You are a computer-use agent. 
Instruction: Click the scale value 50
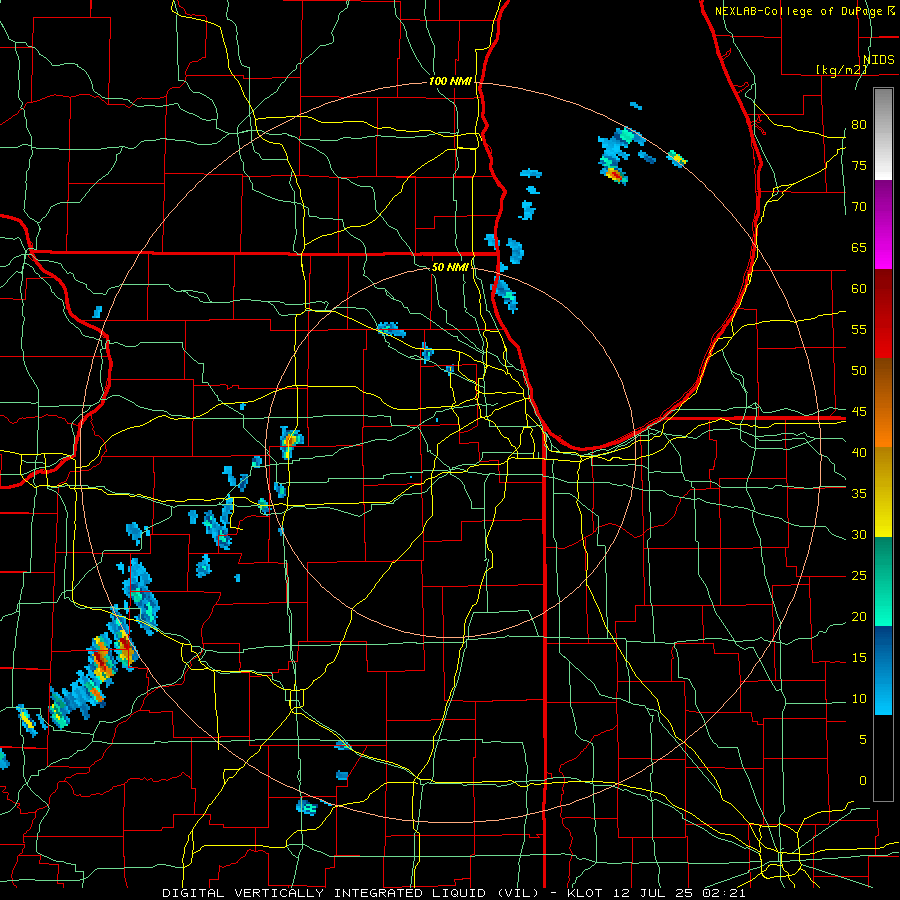tap(859, 370)
